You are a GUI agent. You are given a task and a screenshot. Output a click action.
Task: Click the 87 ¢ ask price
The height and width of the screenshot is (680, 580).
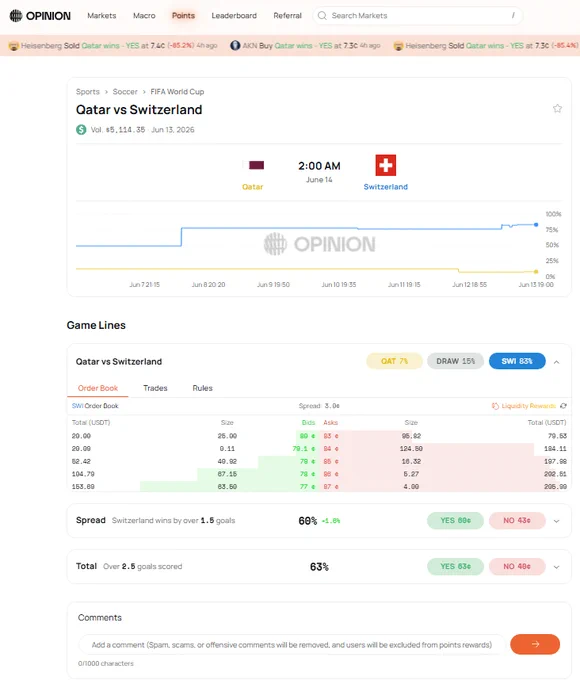[331, 487]
